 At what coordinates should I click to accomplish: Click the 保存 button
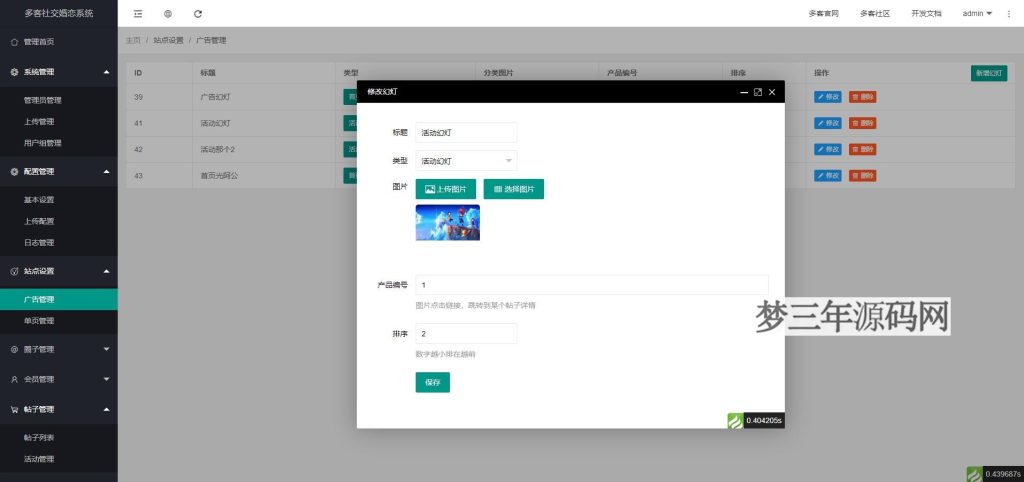[432, 383]
